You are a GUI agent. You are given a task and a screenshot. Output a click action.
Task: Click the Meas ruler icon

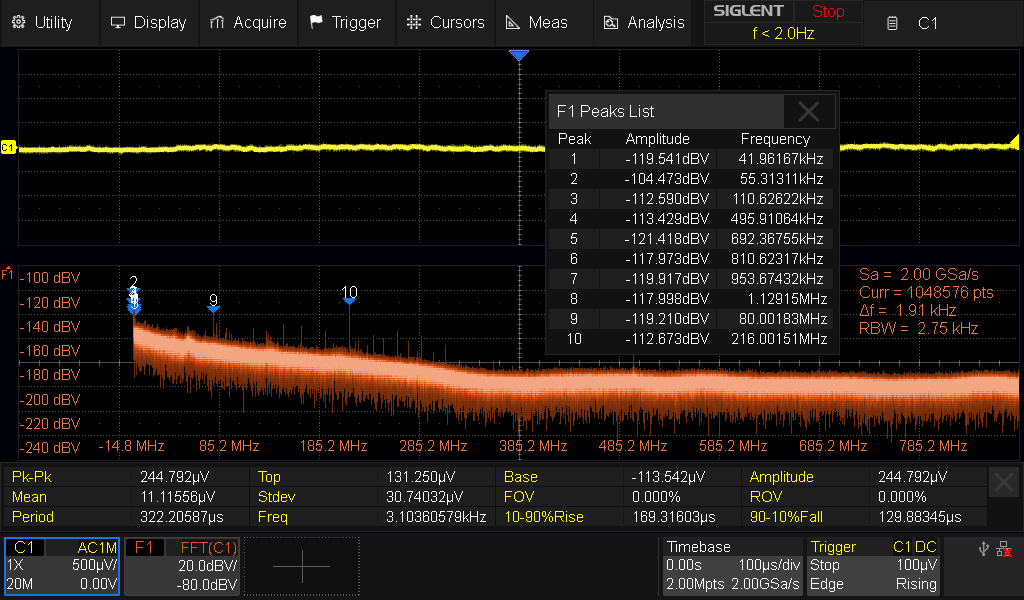click(x=512, y=22)
